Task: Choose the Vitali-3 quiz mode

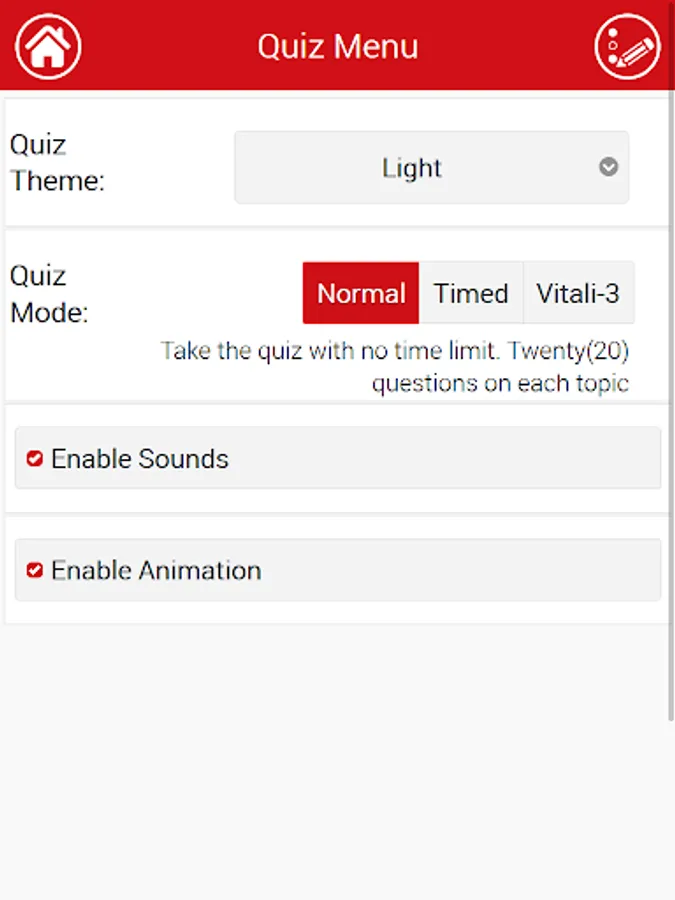Action: pyautogui.click(x=578, y=293)
